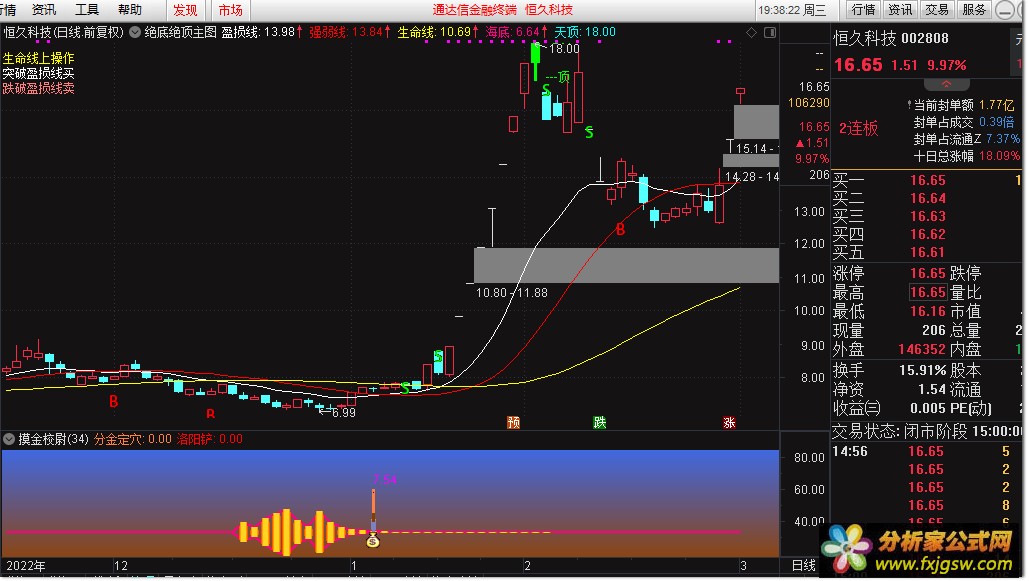
Task: Click the 6.99 low price label
Action: coord(343,413)
